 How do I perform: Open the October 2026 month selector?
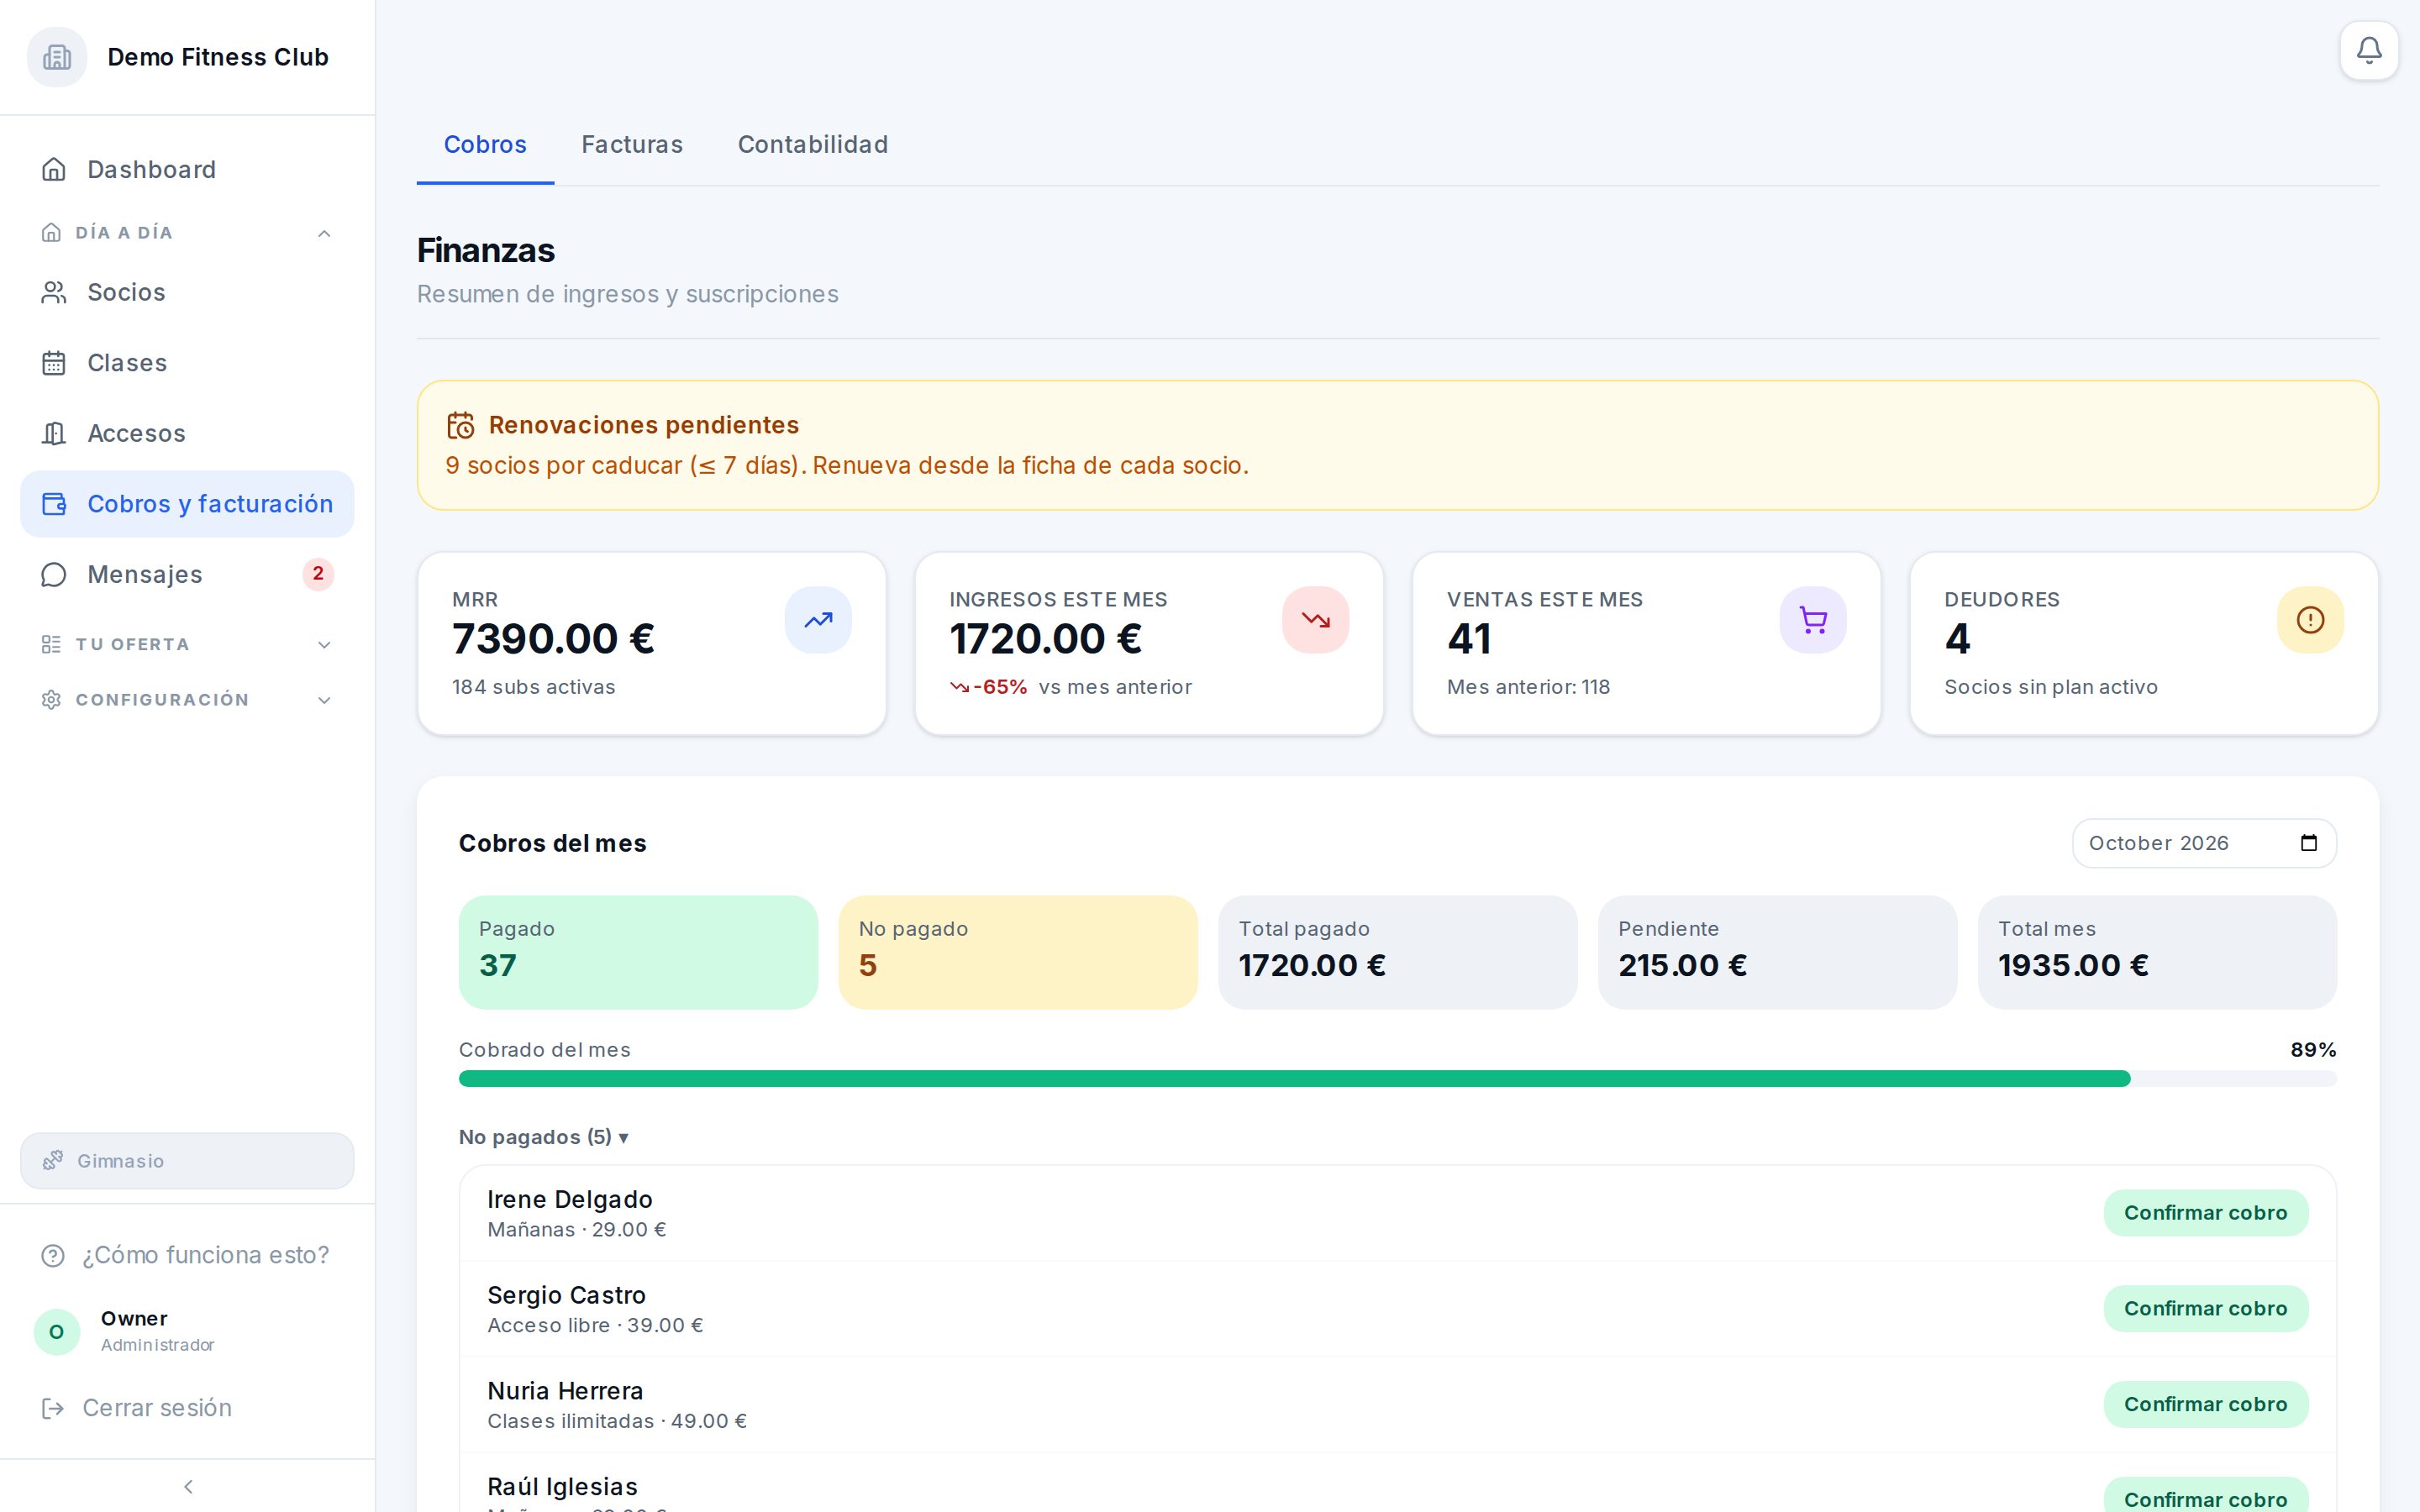point(2204,843)
